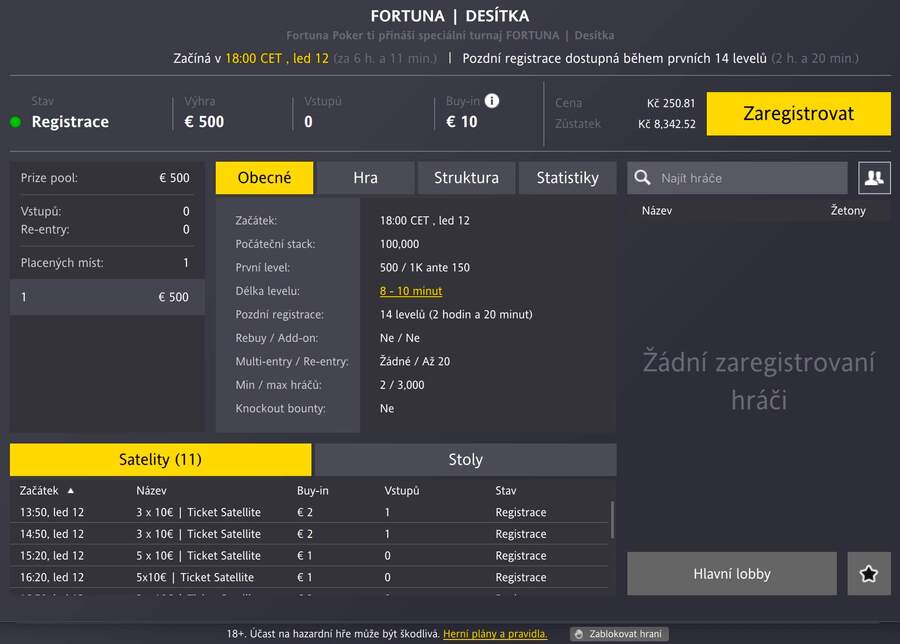
Task: Click Zablokovat hraní button
Action: coord(619,634)
